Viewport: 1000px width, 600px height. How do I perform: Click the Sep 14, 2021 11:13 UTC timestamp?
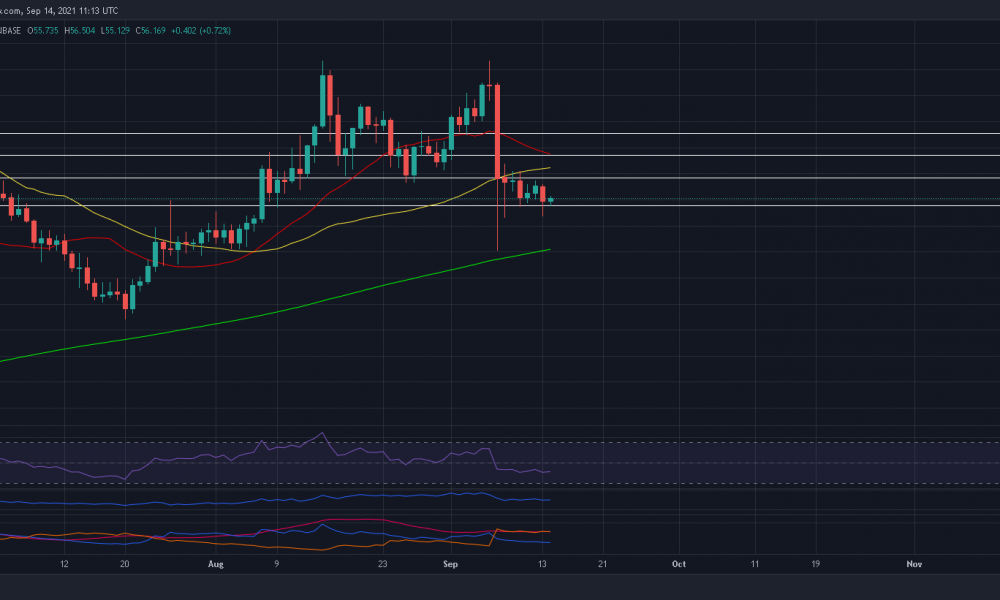point(72,11)
